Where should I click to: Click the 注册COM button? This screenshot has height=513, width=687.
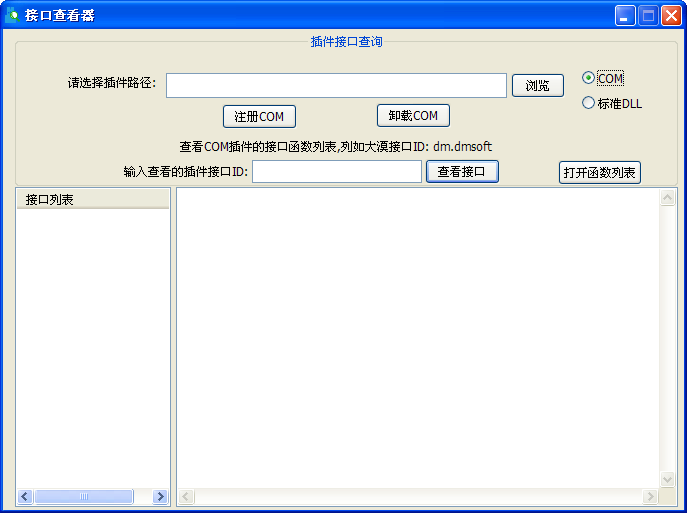click(x=259, y=117)
